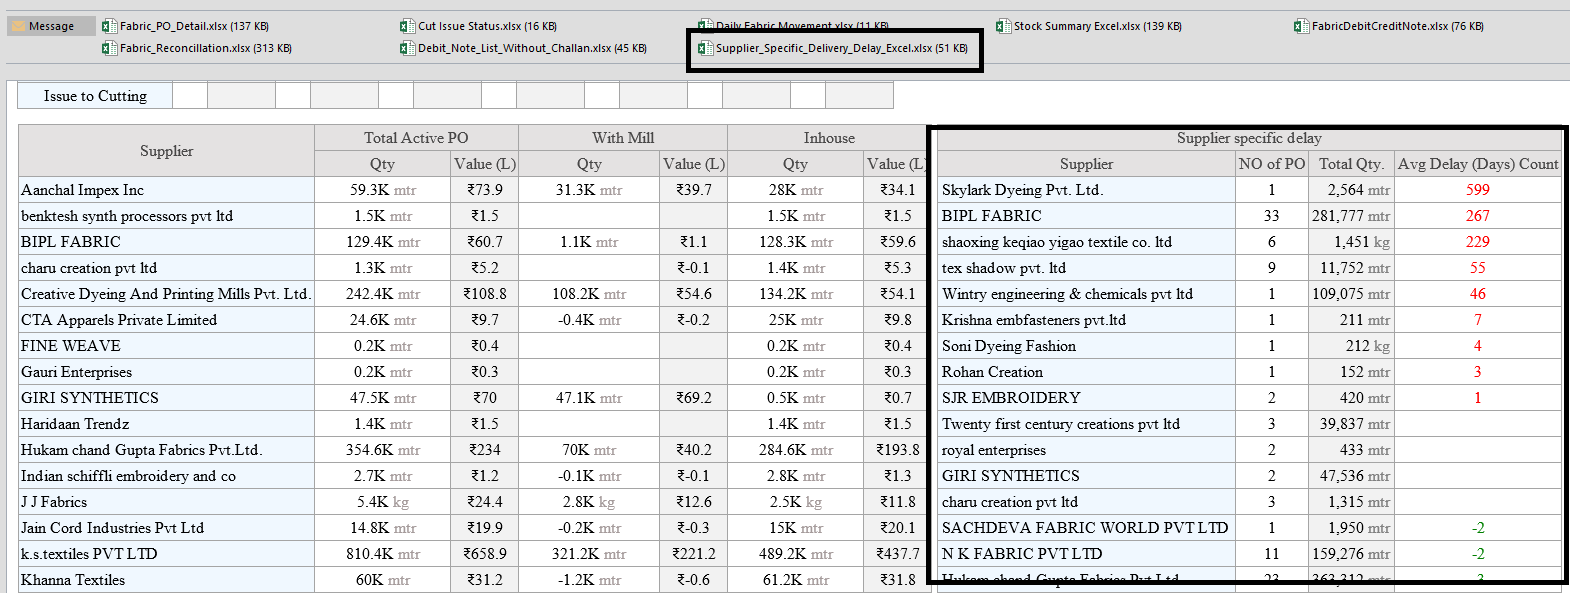Click the NO of PO column header
This screenshot has width=1570, height=593.
coord(1272,164)
